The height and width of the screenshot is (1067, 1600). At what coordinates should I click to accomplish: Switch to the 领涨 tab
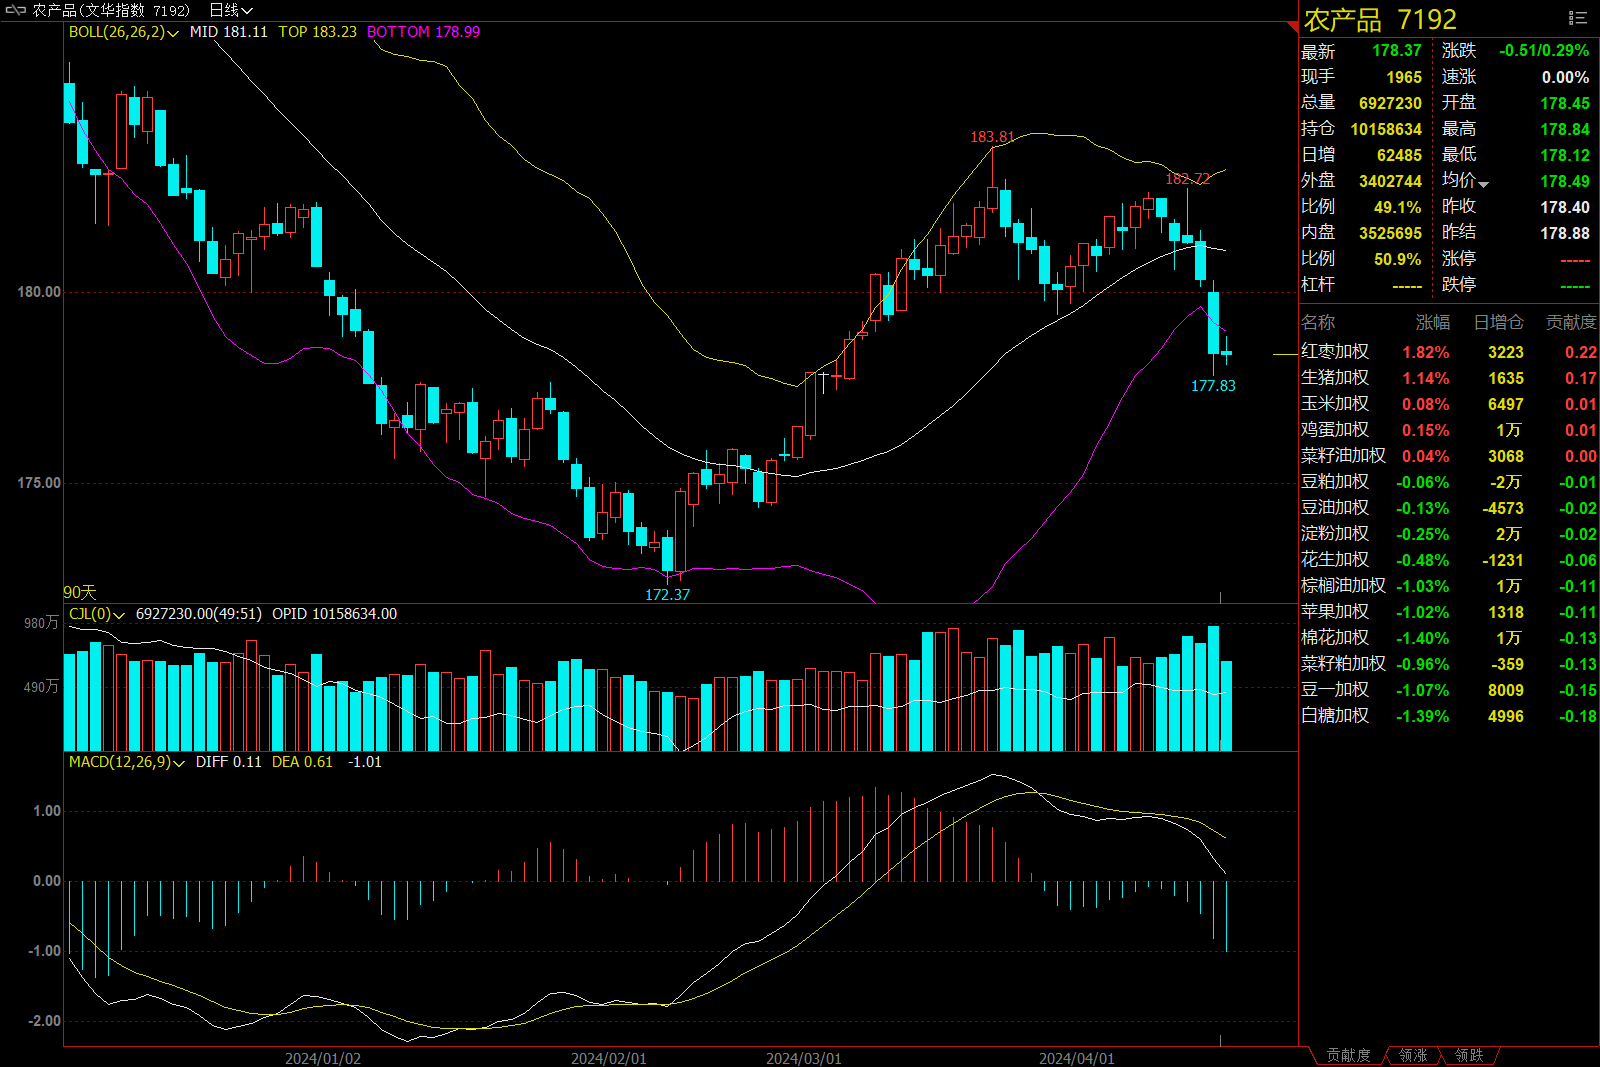click(1413, 1055)
